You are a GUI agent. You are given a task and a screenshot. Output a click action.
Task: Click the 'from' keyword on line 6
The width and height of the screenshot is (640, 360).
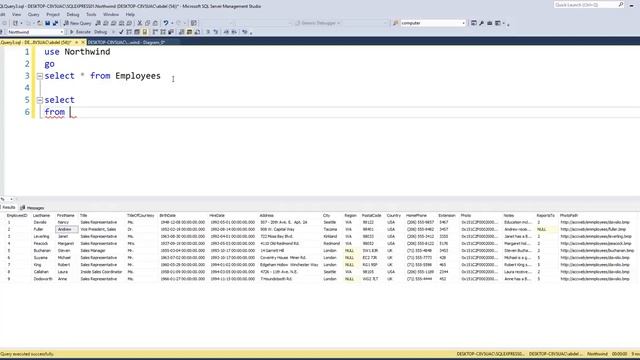[55, 112]
